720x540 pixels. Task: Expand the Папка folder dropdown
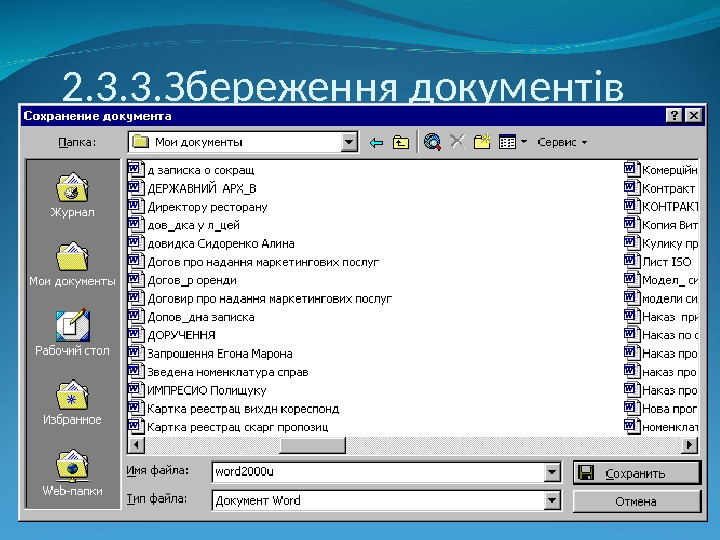pos(349,142)
